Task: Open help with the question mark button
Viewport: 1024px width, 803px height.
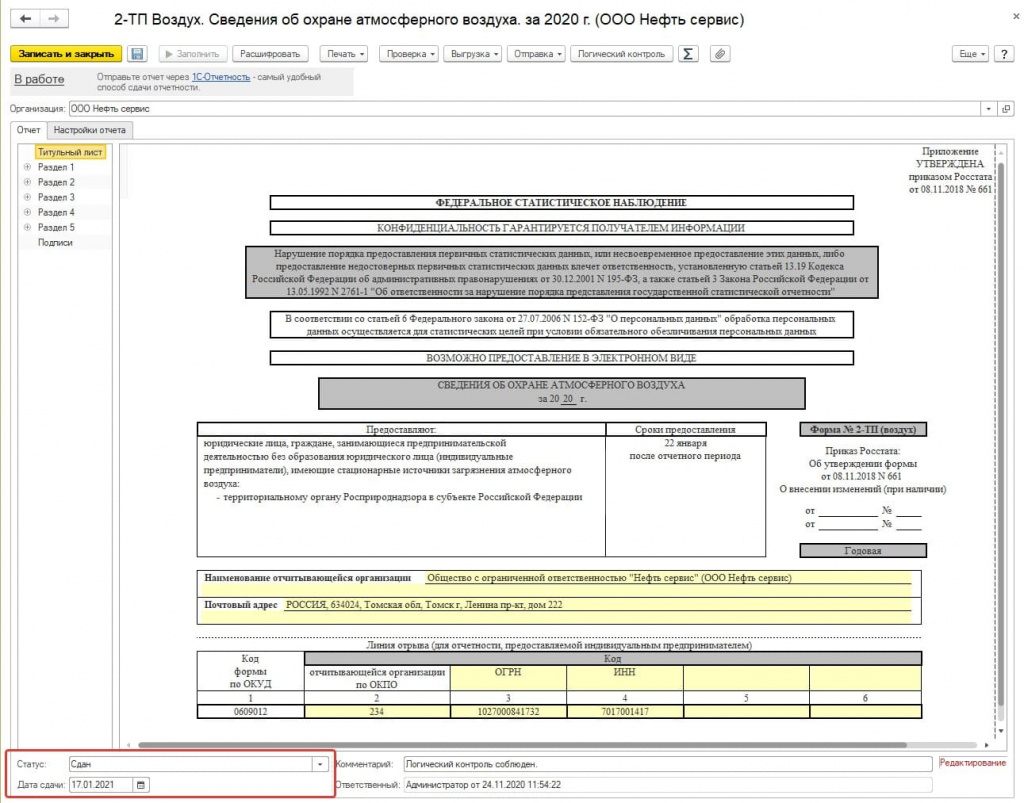Action: pos(1004,54)
